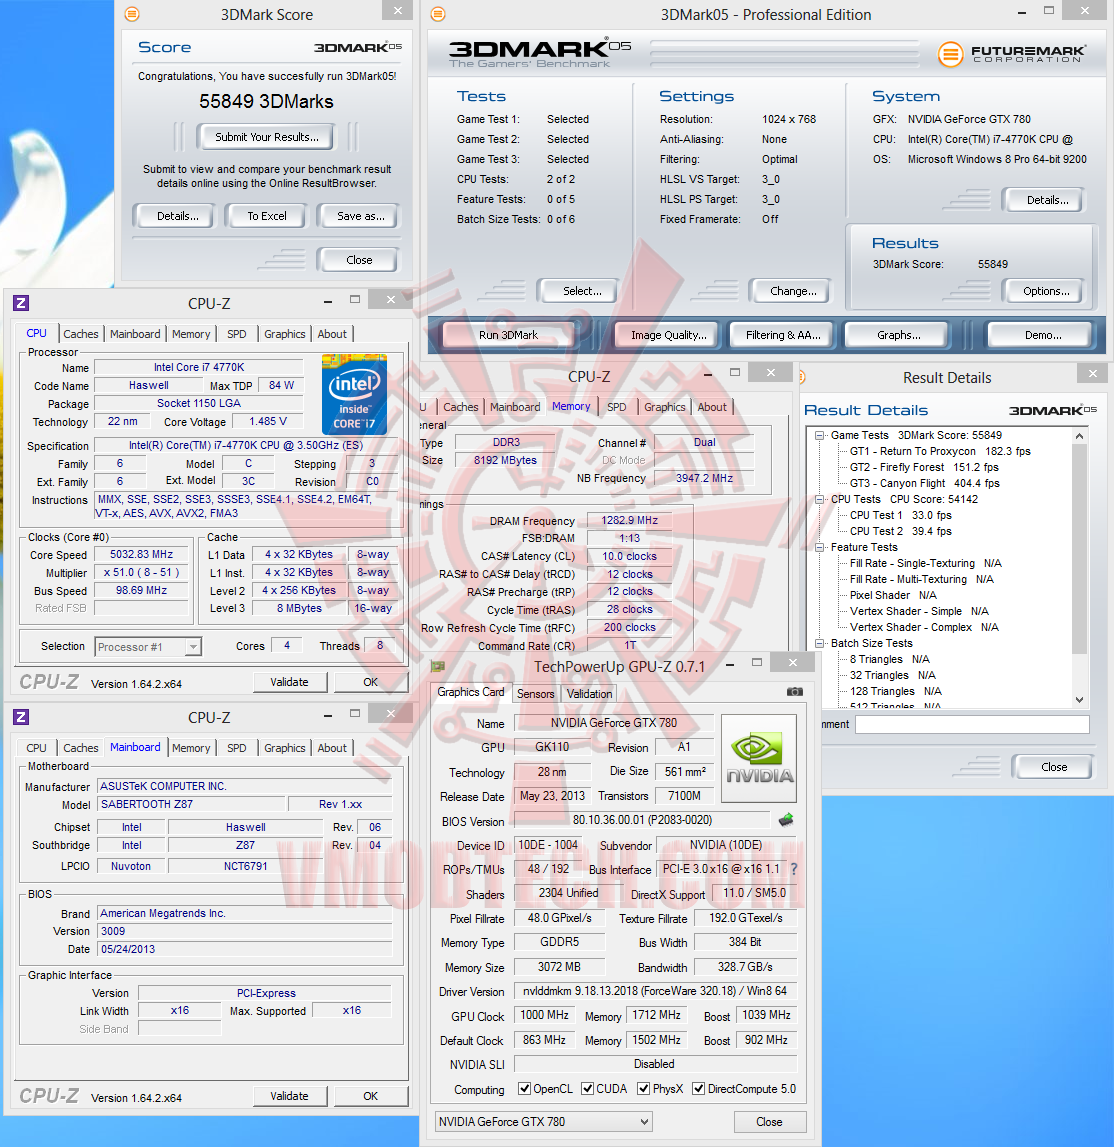Click Core Speed value 5032.83 MHz

pyautogui.click(x=141, y=554)
